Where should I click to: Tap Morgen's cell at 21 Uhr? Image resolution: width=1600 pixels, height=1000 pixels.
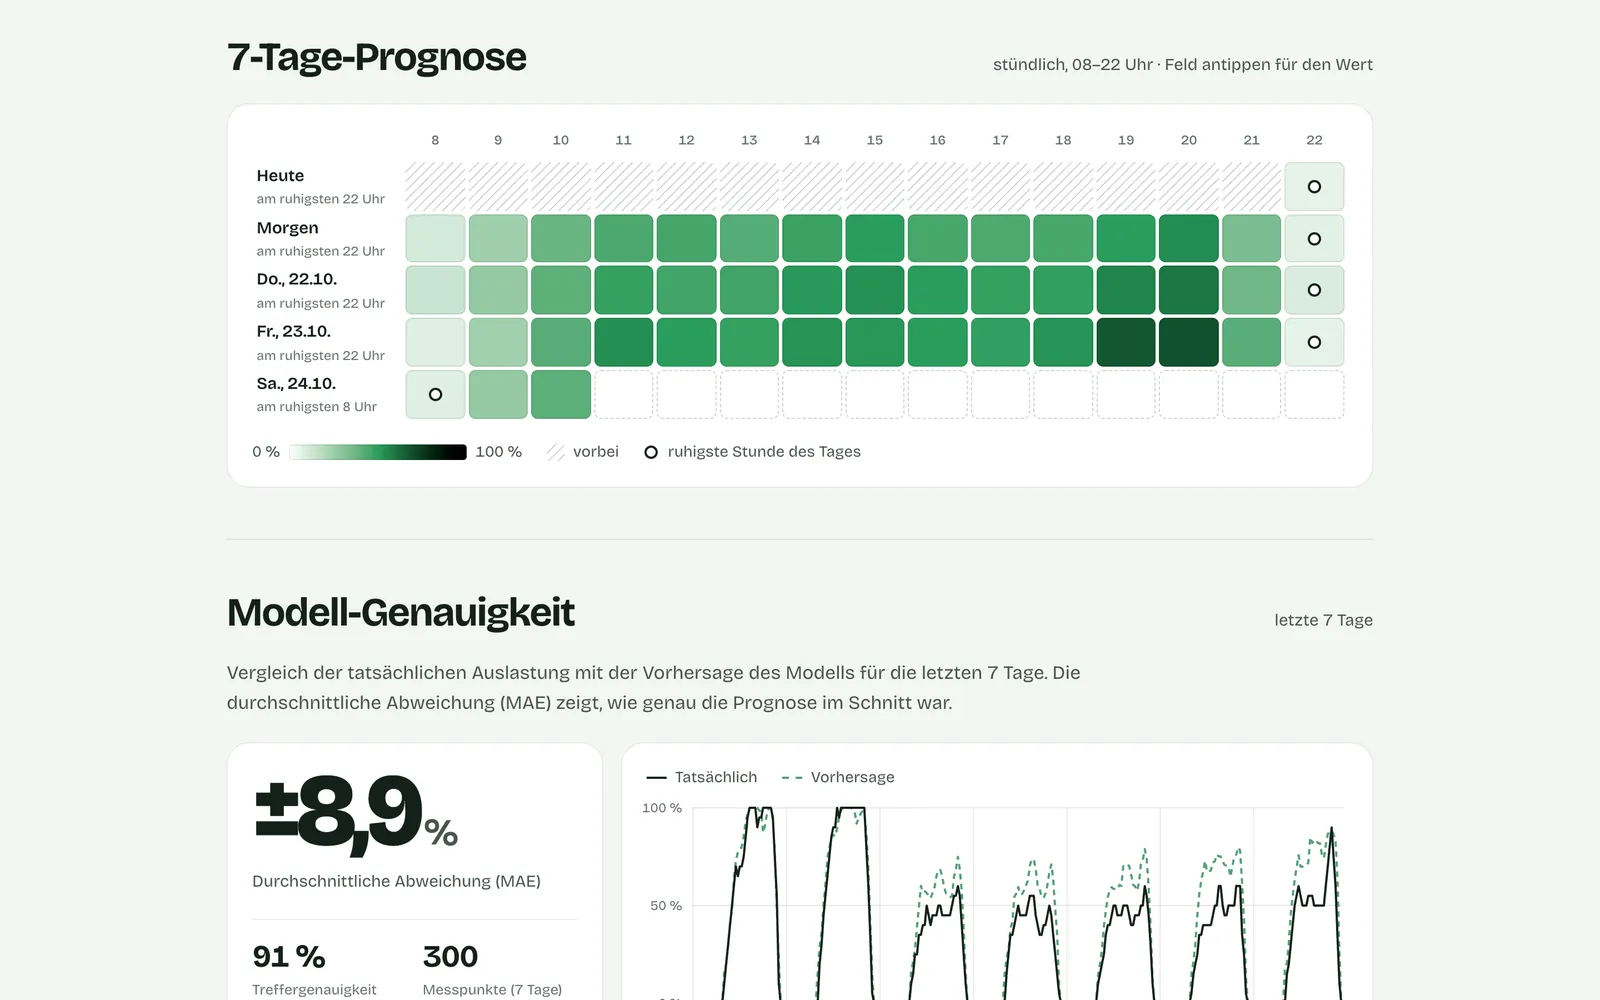pos(1252,239)
